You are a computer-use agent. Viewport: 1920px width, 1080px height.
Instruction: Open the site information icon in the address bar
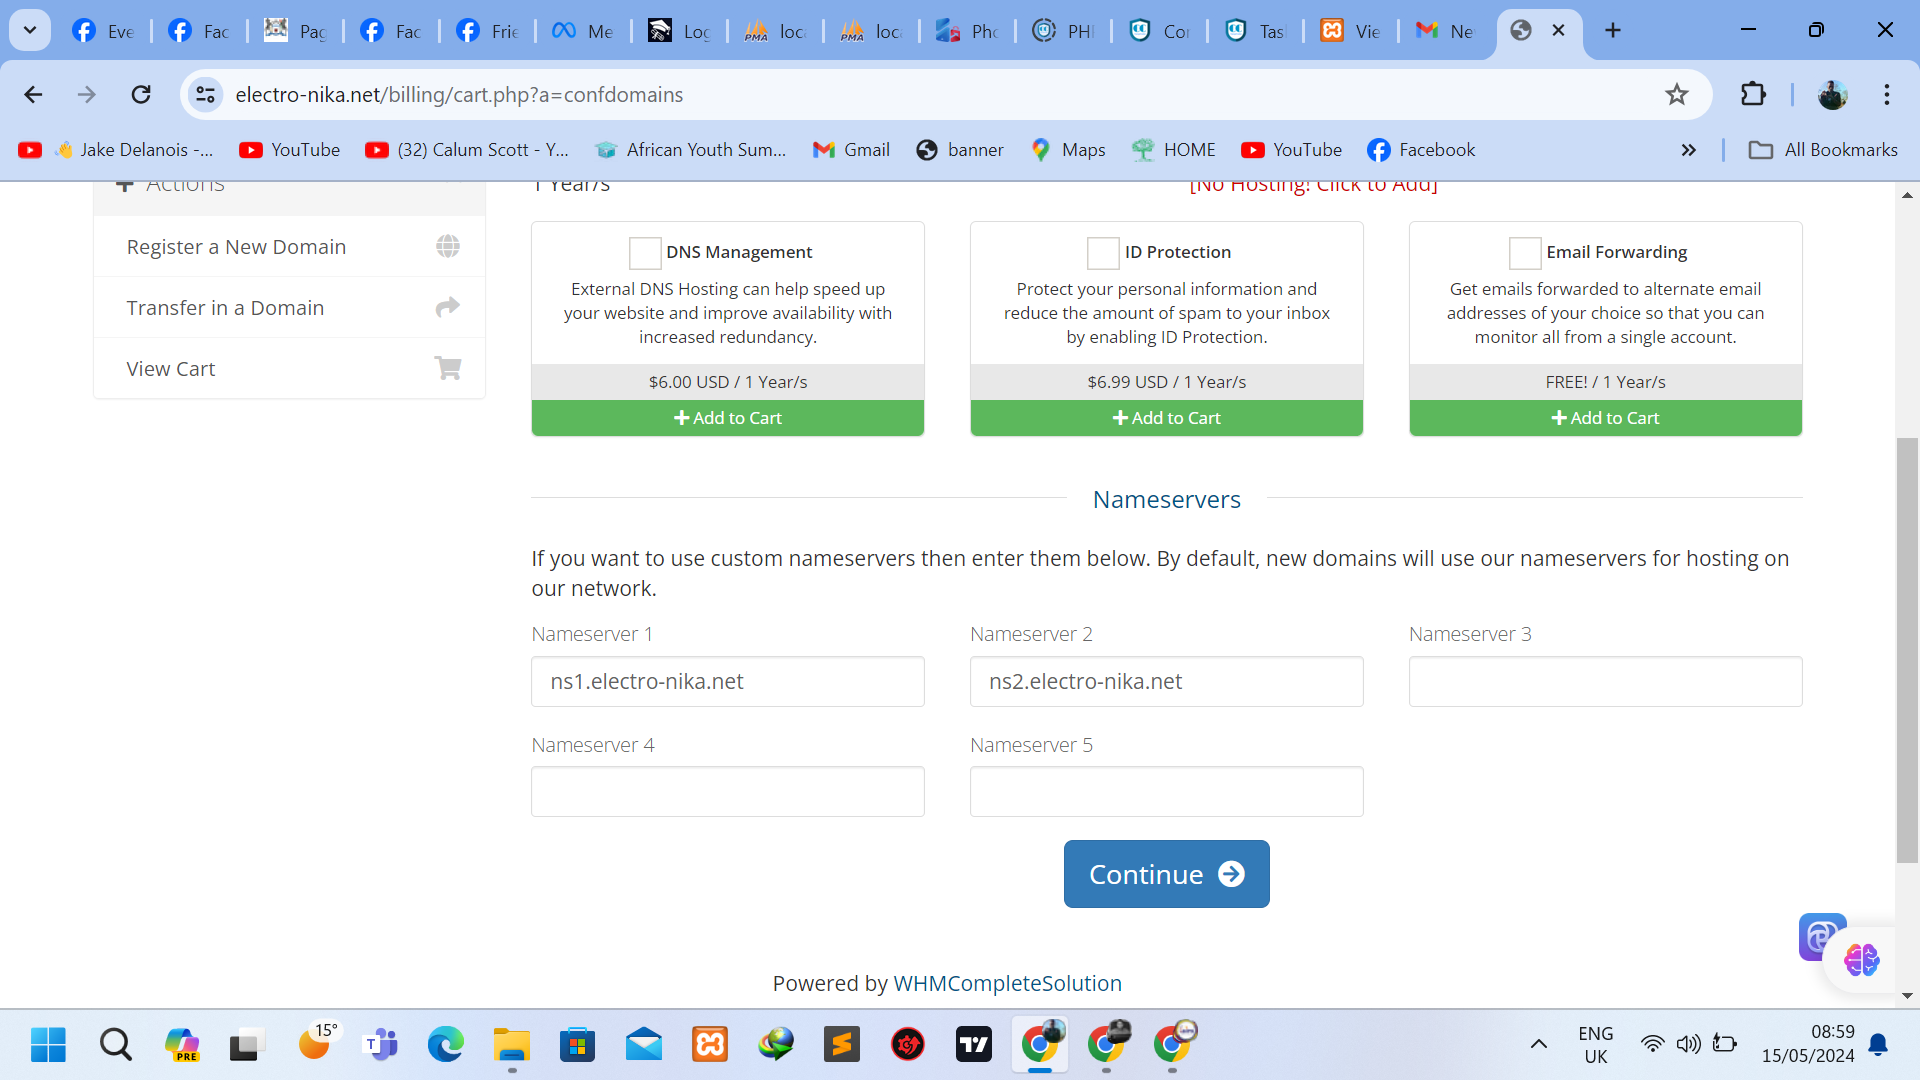(206, 95)
